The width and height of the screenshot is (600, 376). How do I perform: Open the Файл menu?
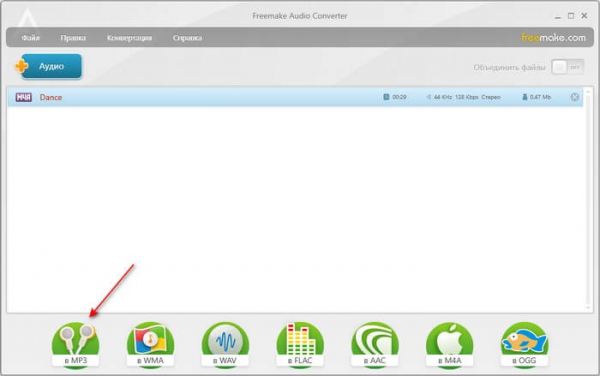pyautogui.click(x=31, y=38)
